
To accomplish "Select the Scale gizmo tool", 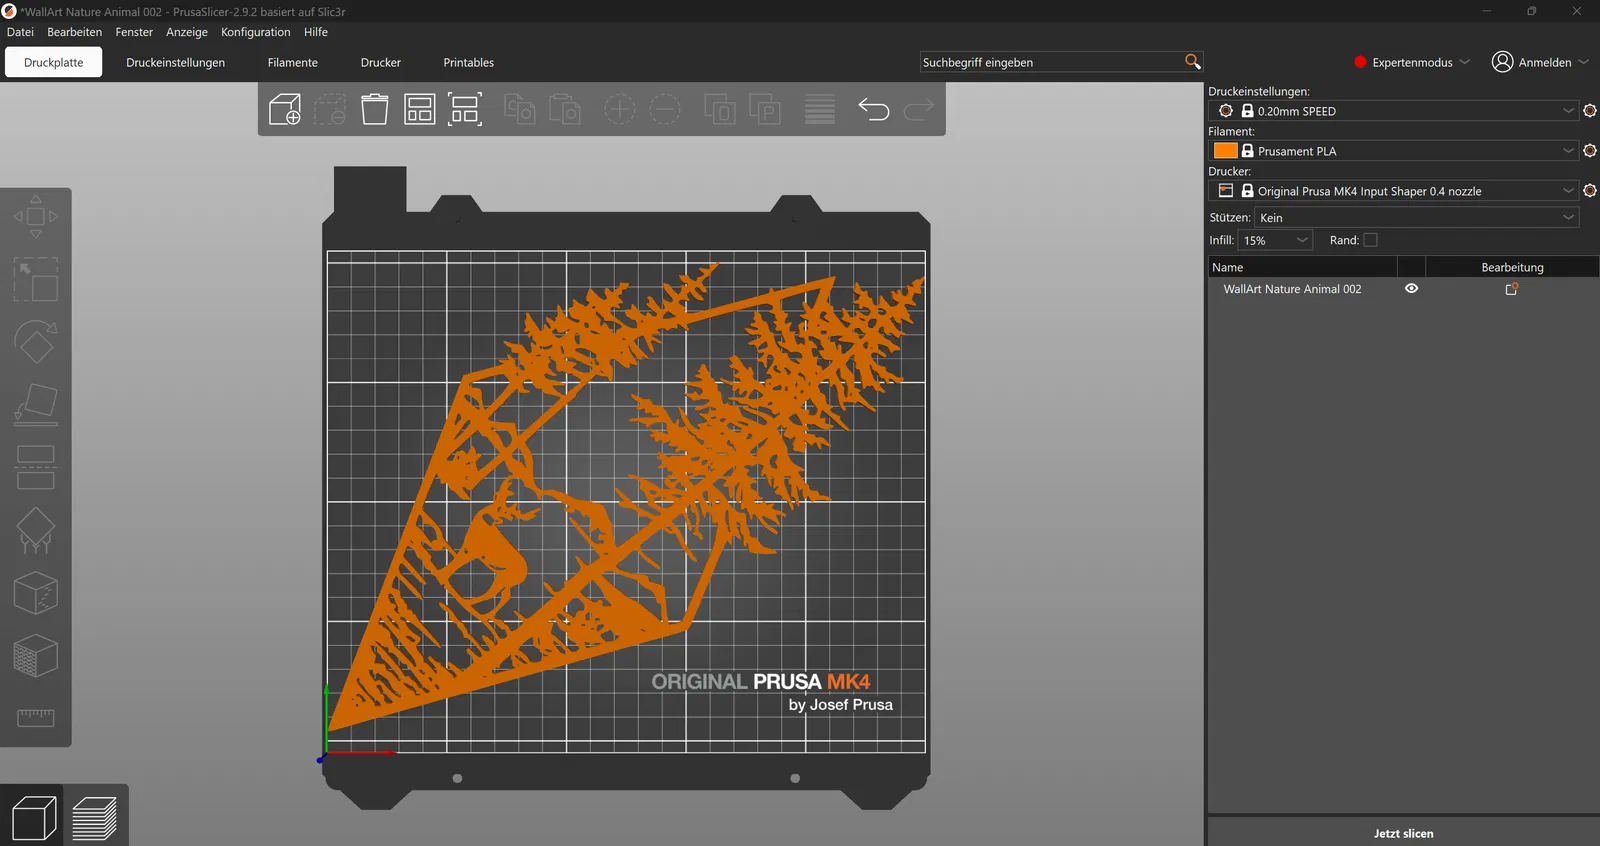I will coord(36,280).
